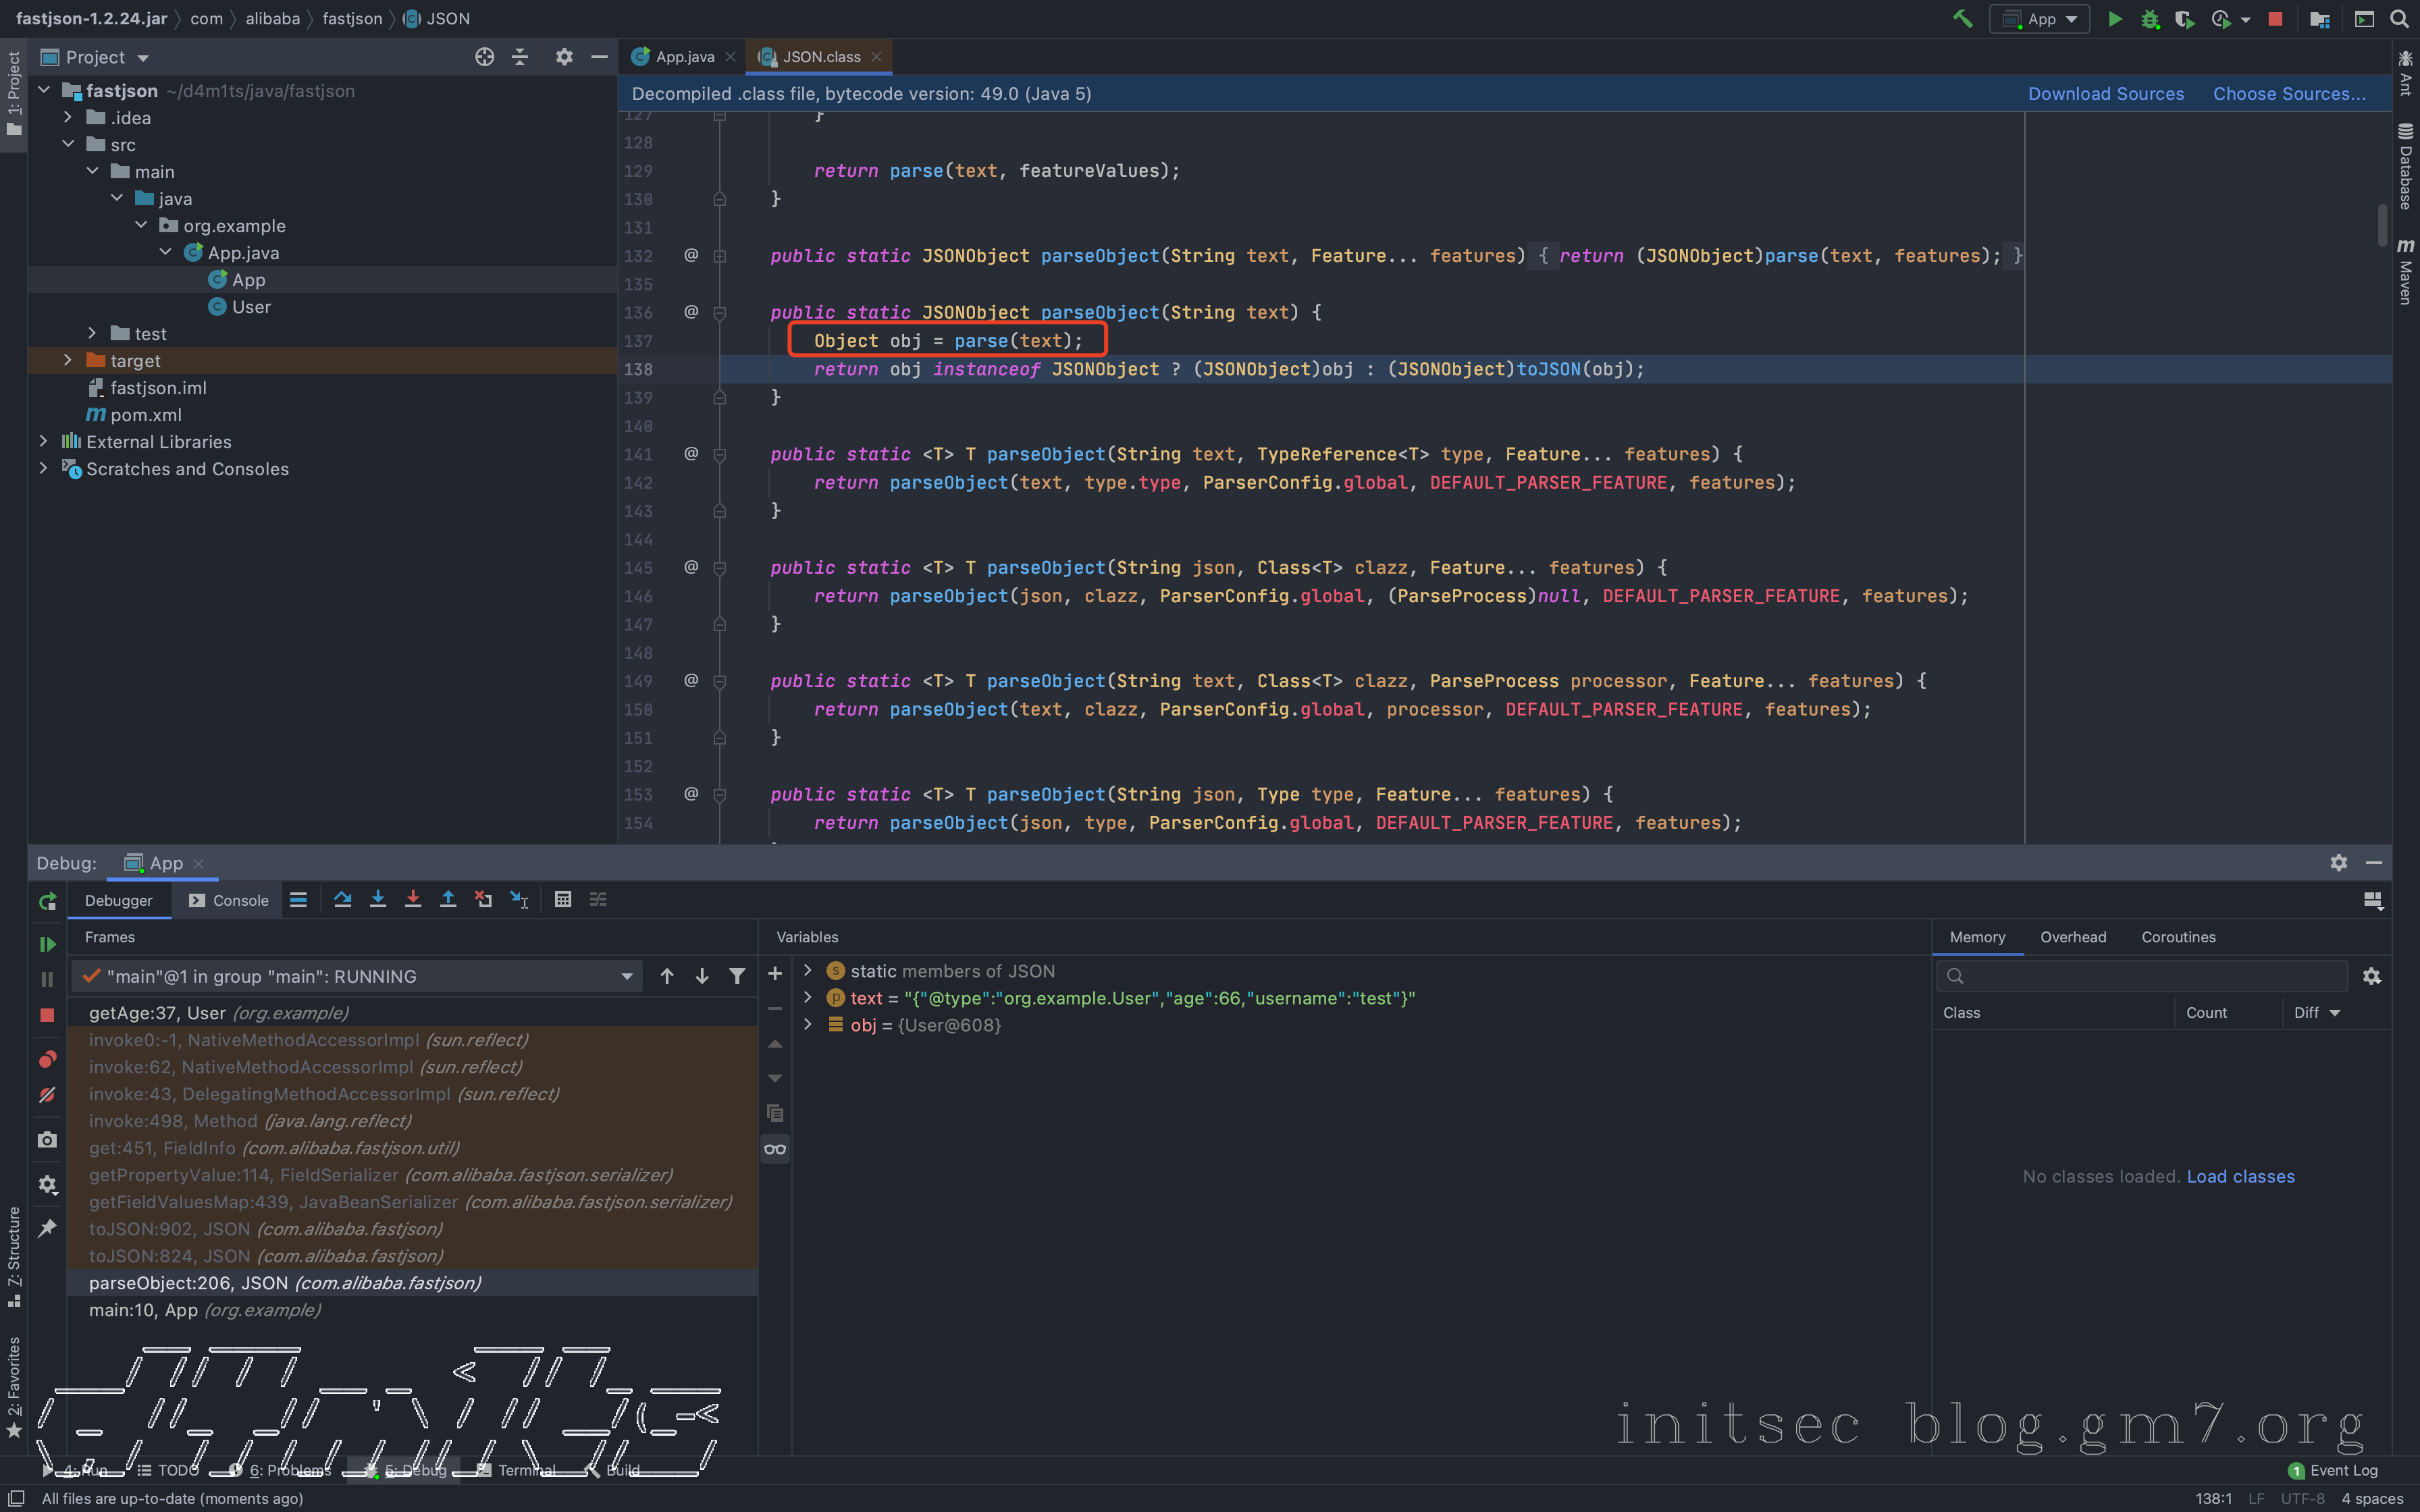Open Evaluate Expression calculator icon
Screen dimensions: 2420x1512
click(x=563, y=899)
